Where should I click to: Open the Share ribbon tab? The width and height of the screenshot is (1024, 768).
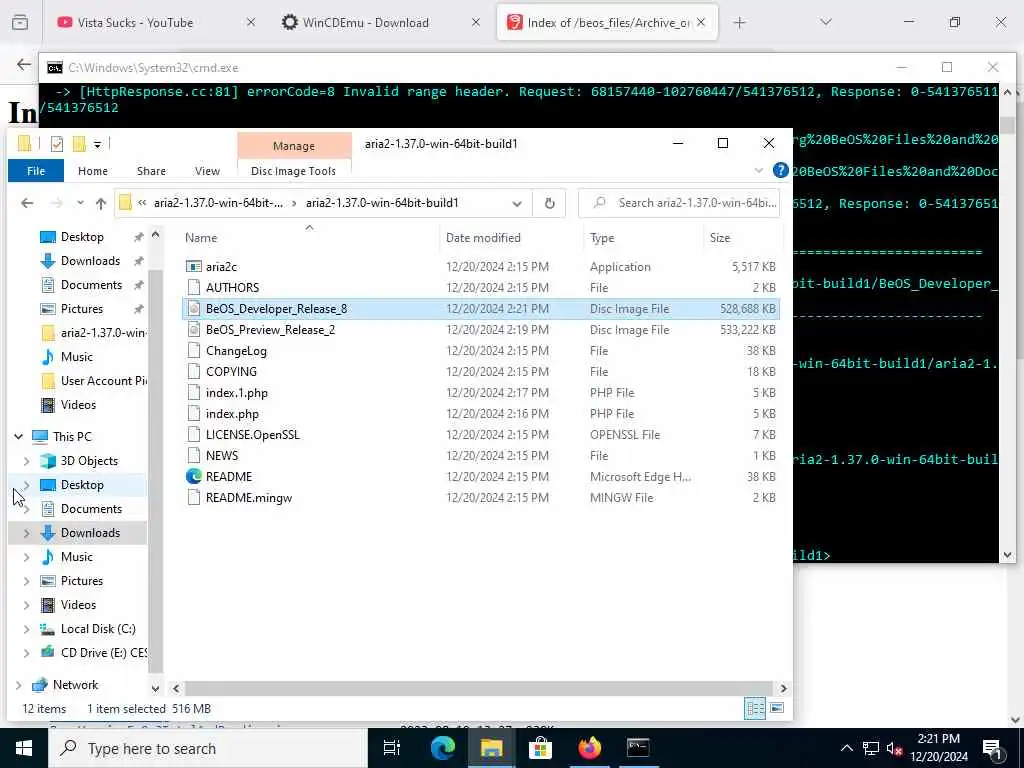coord(151,171)
